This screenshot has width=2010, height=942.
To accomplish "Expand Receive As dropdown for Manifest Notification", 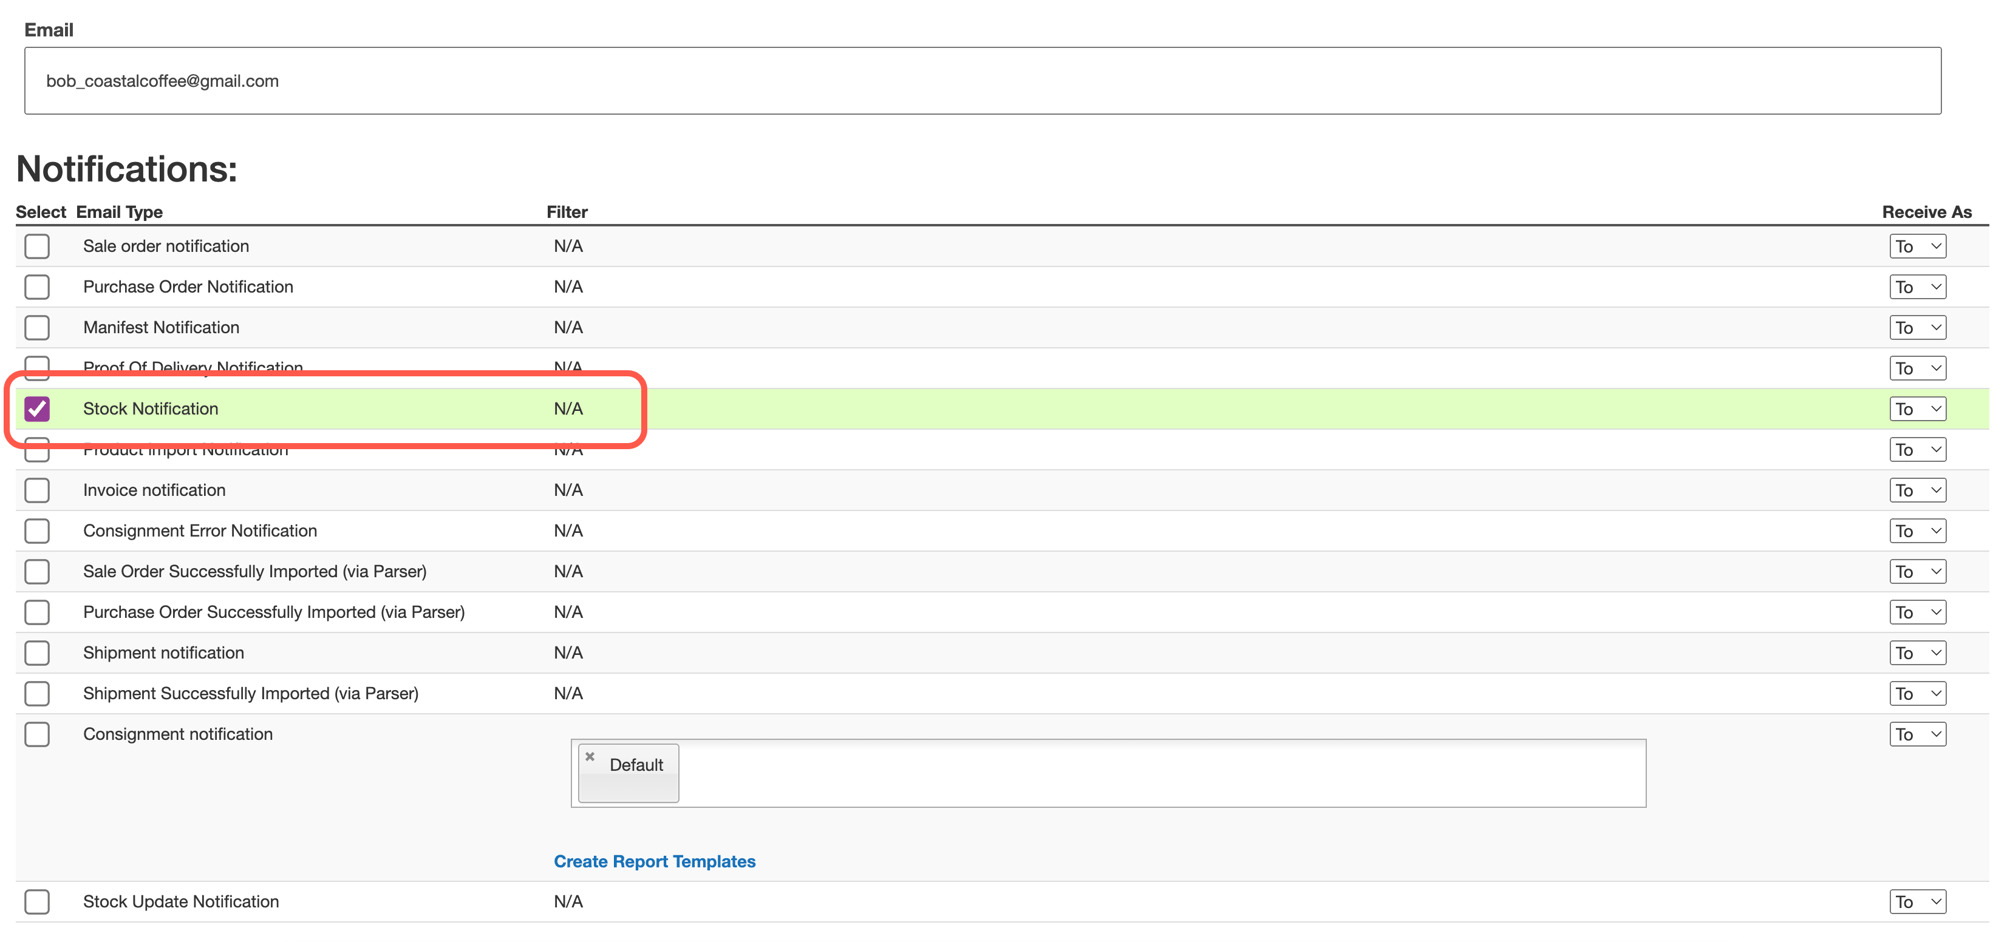I will click(x=1917, y=328).
